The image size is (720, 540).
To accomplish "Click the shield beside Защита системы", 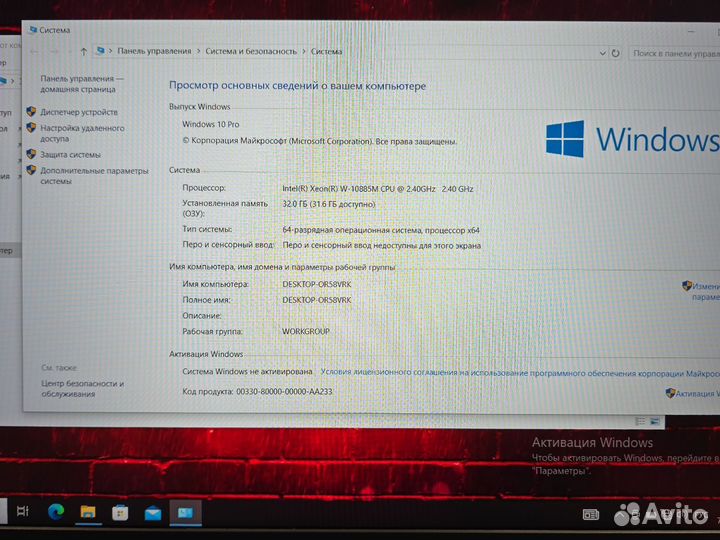I will (x=31, y=154).
